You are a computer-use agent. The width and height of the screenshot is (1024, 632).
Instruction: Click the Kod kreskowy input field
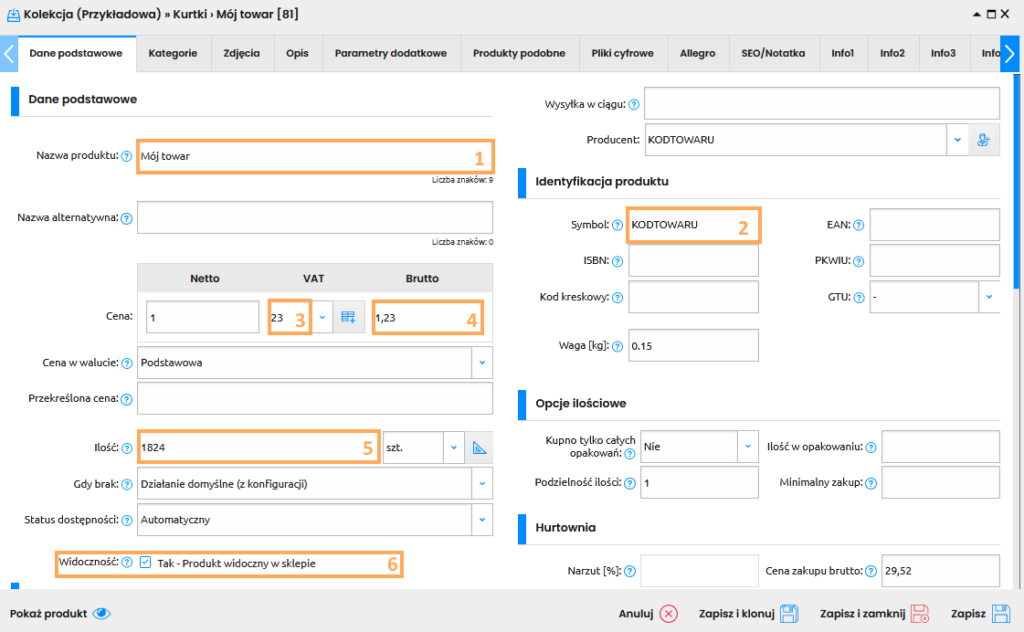[x=693, y=297]
